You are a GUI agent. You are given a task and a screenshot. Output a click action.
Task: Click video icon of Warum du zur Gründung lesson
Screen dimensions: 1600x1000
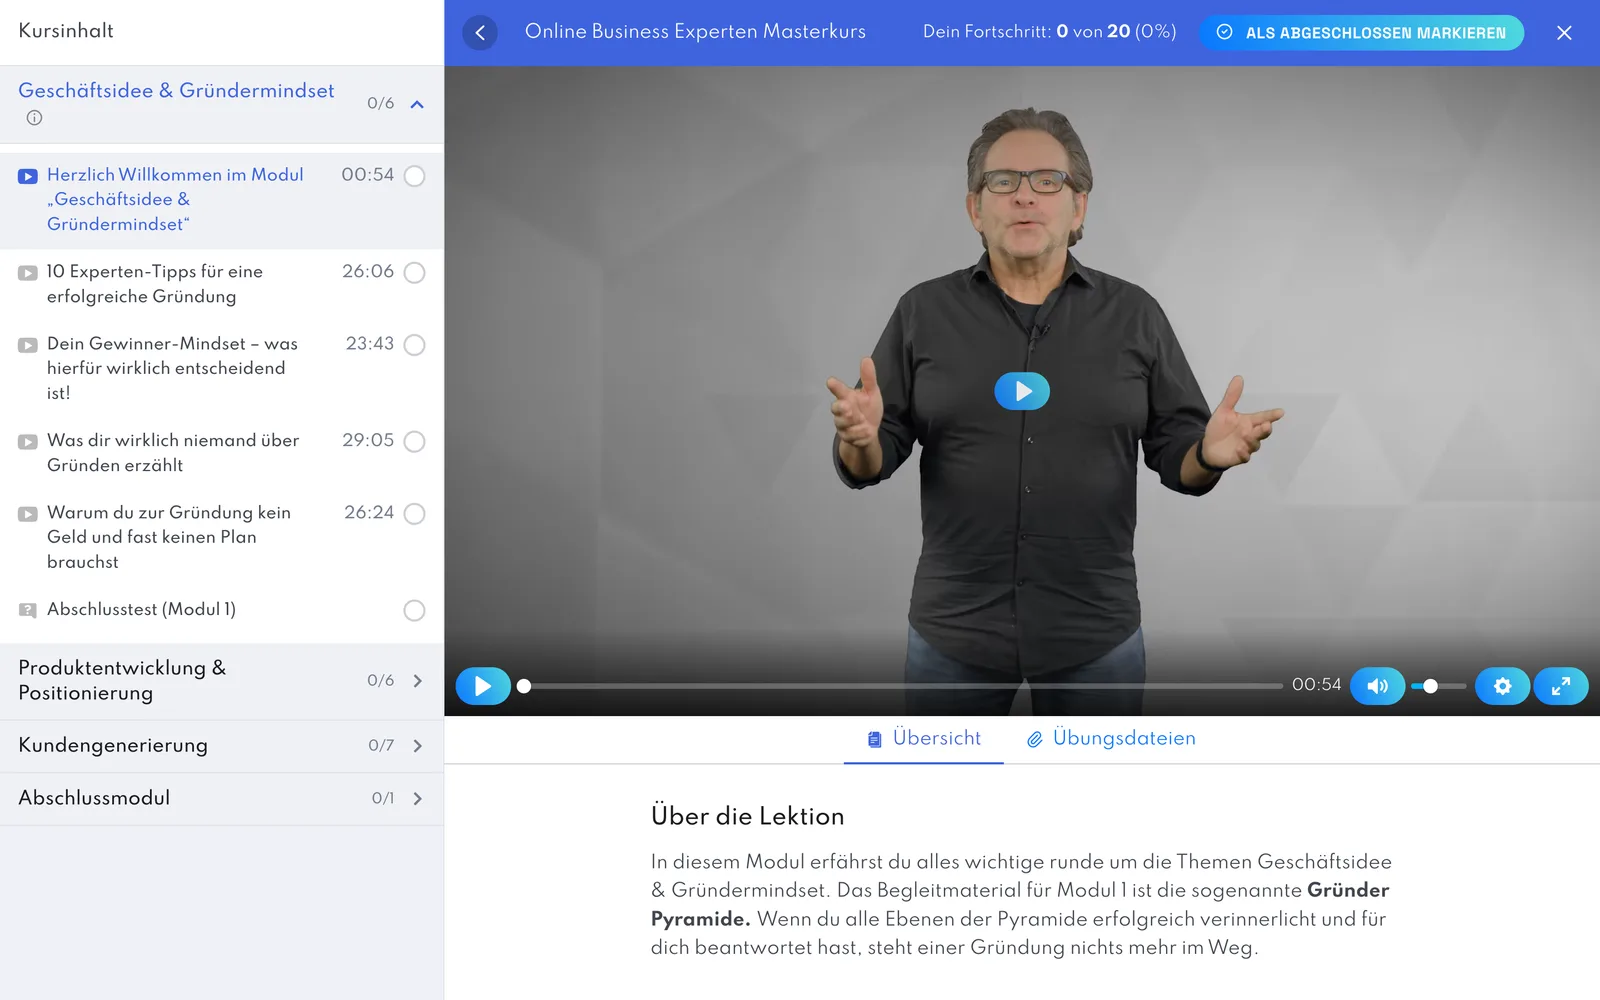pyautogui.click(x=28, y=514)
